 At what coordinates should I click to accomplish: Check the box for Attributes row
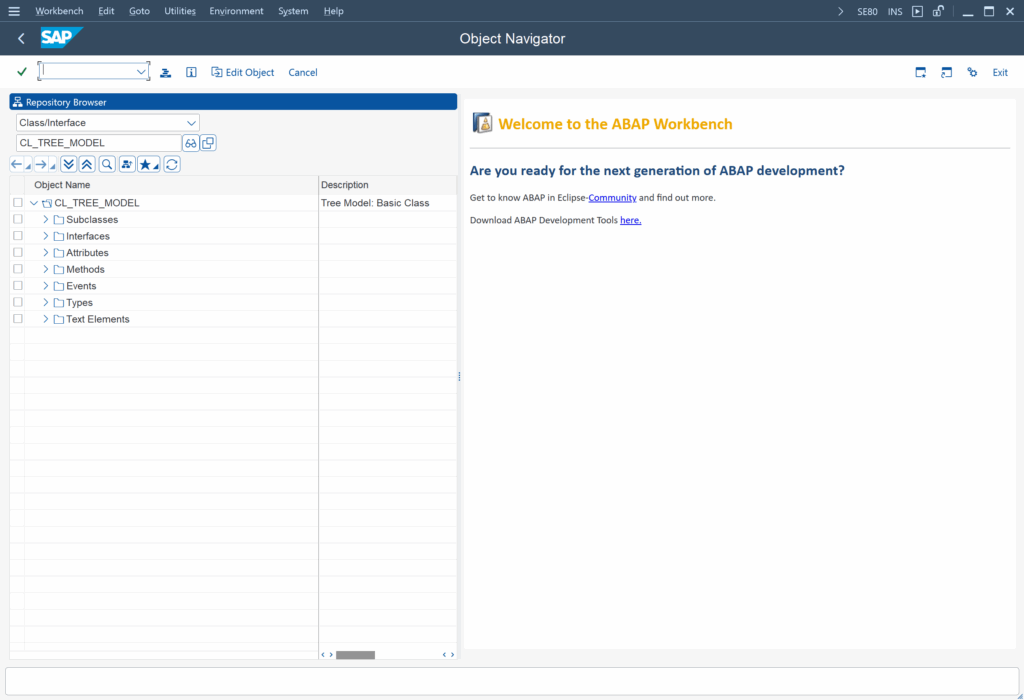coord(18,252)
